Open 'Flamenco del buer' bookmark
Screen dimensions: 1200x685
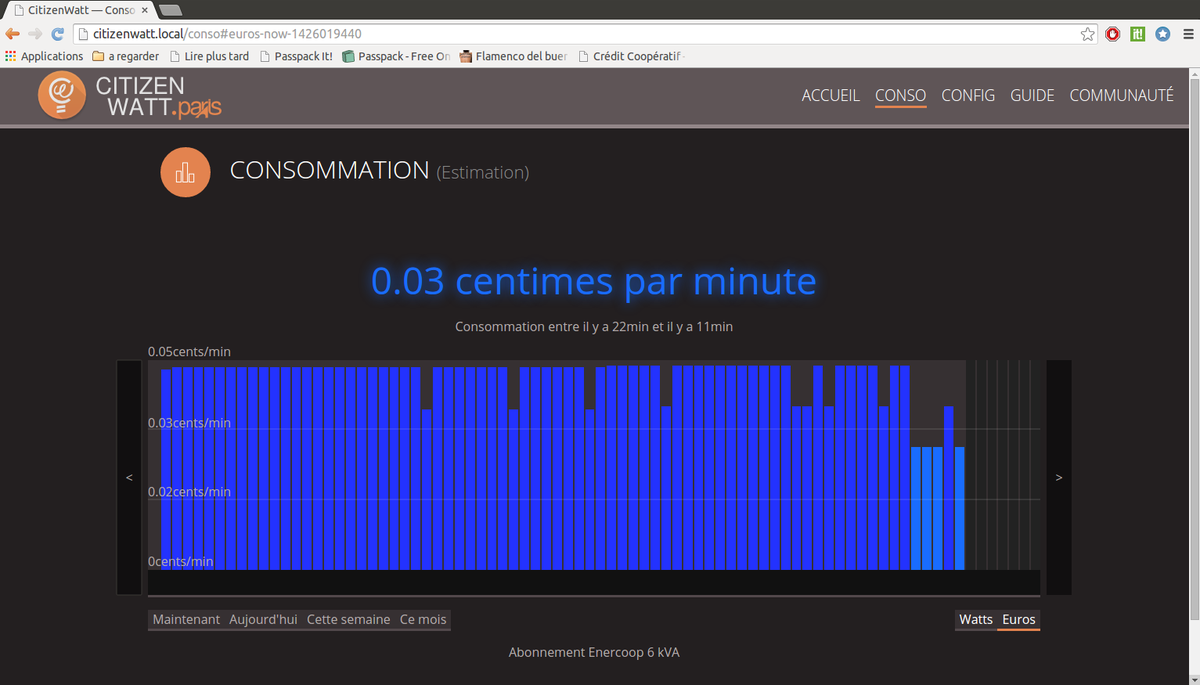pos(513,56)
